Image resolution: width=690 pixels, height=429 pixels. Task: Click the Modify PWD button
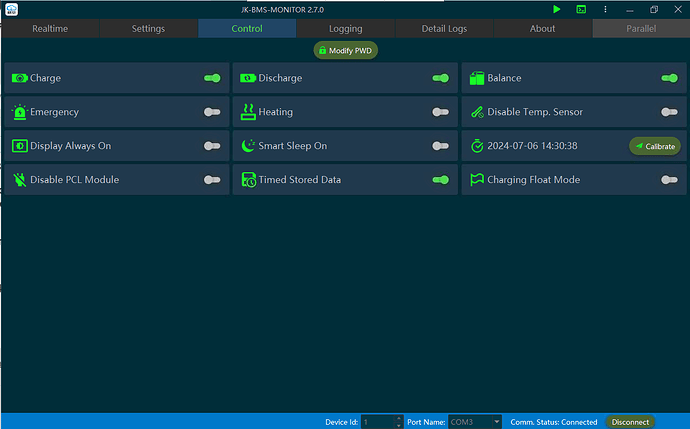click(345, 50)
